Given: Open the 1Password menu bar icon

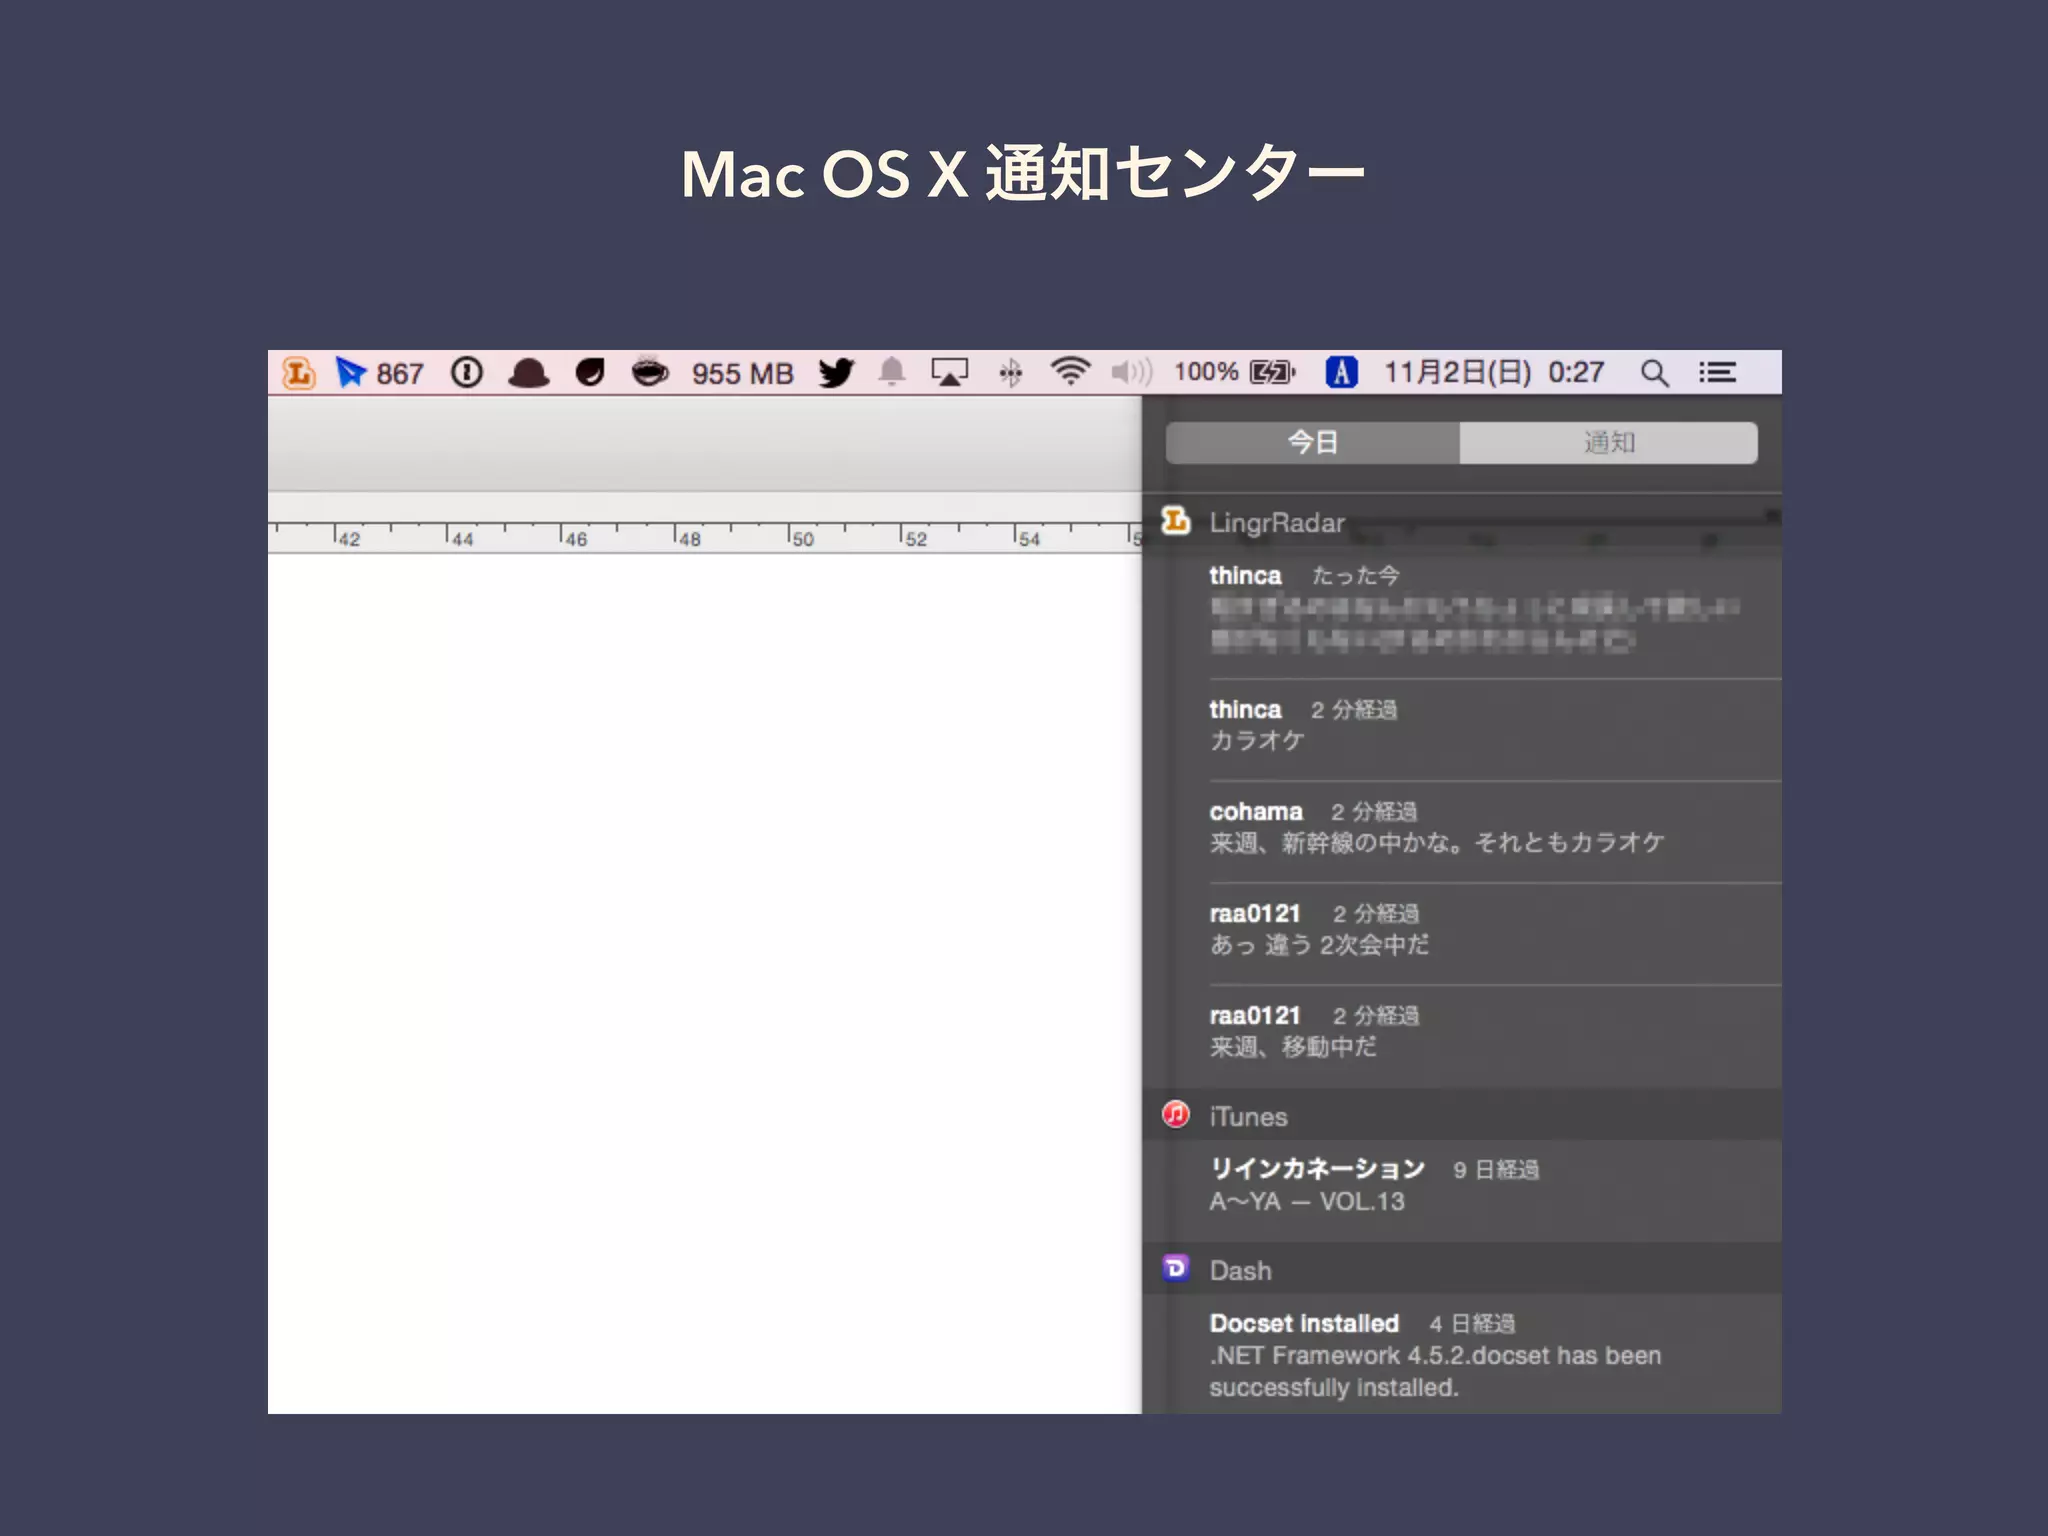Looking at the screenshot, I should [x=467, y=373].
